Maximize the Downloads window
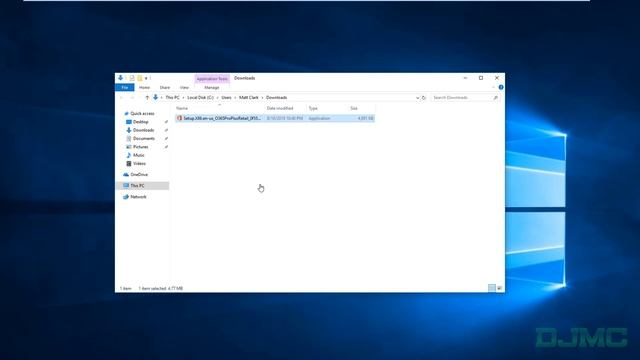 [481, 78]
